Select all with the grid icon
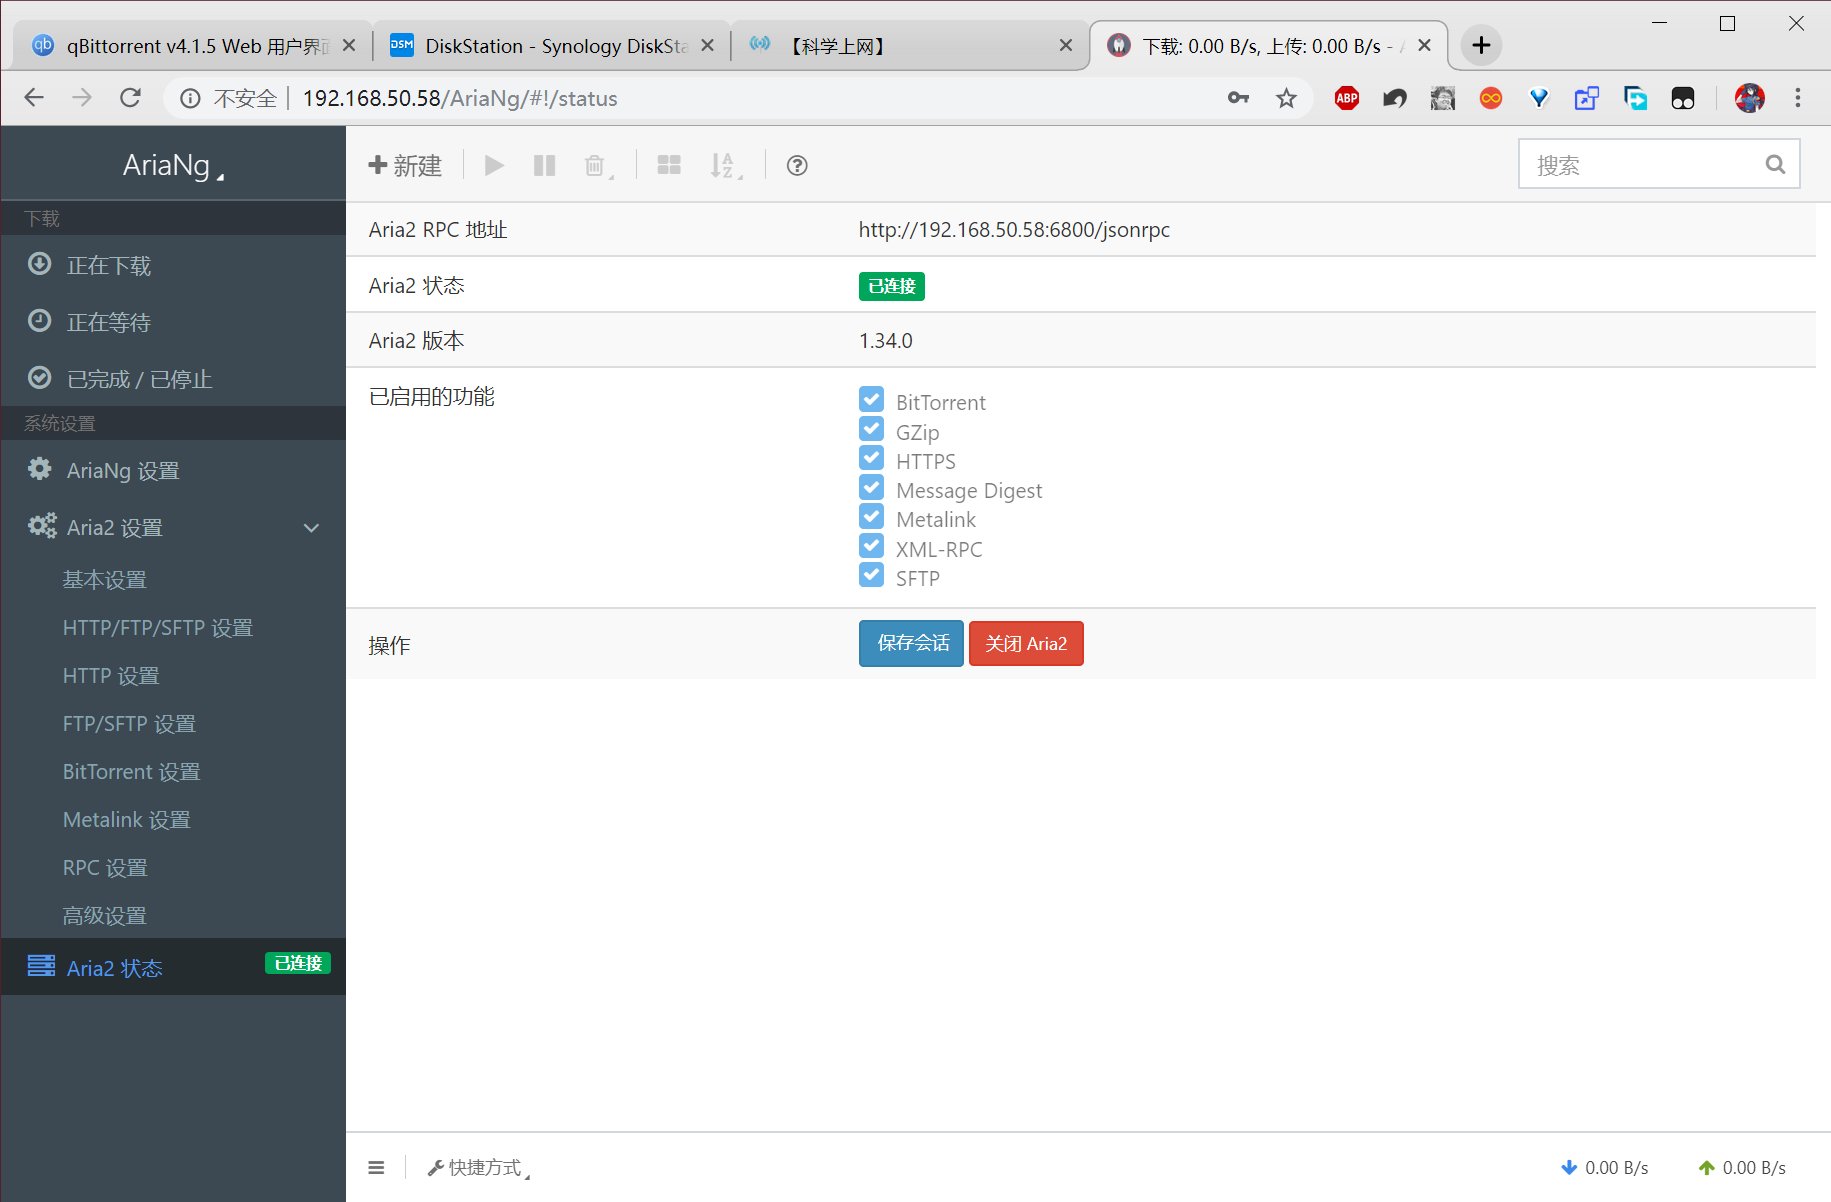Viewport: 1831px width, 1202px height. (669, 165)
